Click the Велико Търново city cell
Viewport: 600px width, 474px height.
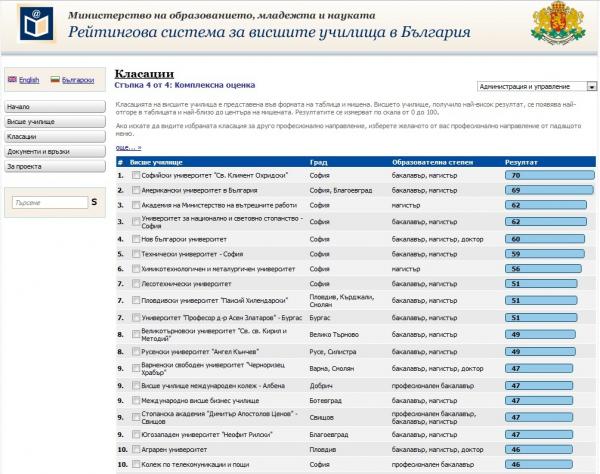[x=334, y=334]
